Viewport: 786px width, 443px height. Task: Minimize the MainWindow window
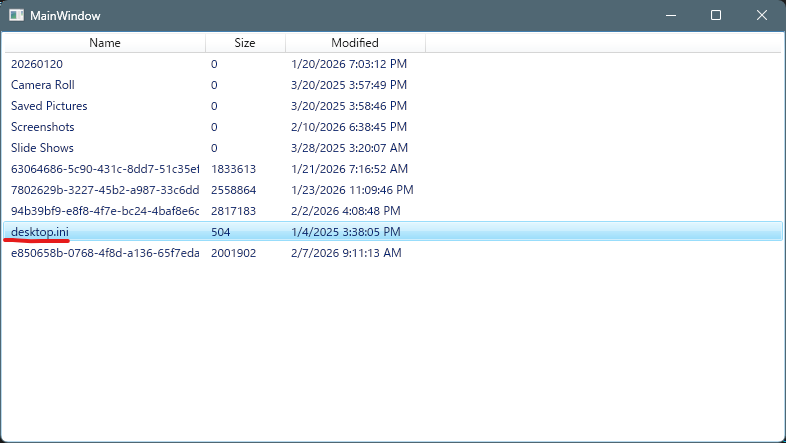click(x=669, y=16)
